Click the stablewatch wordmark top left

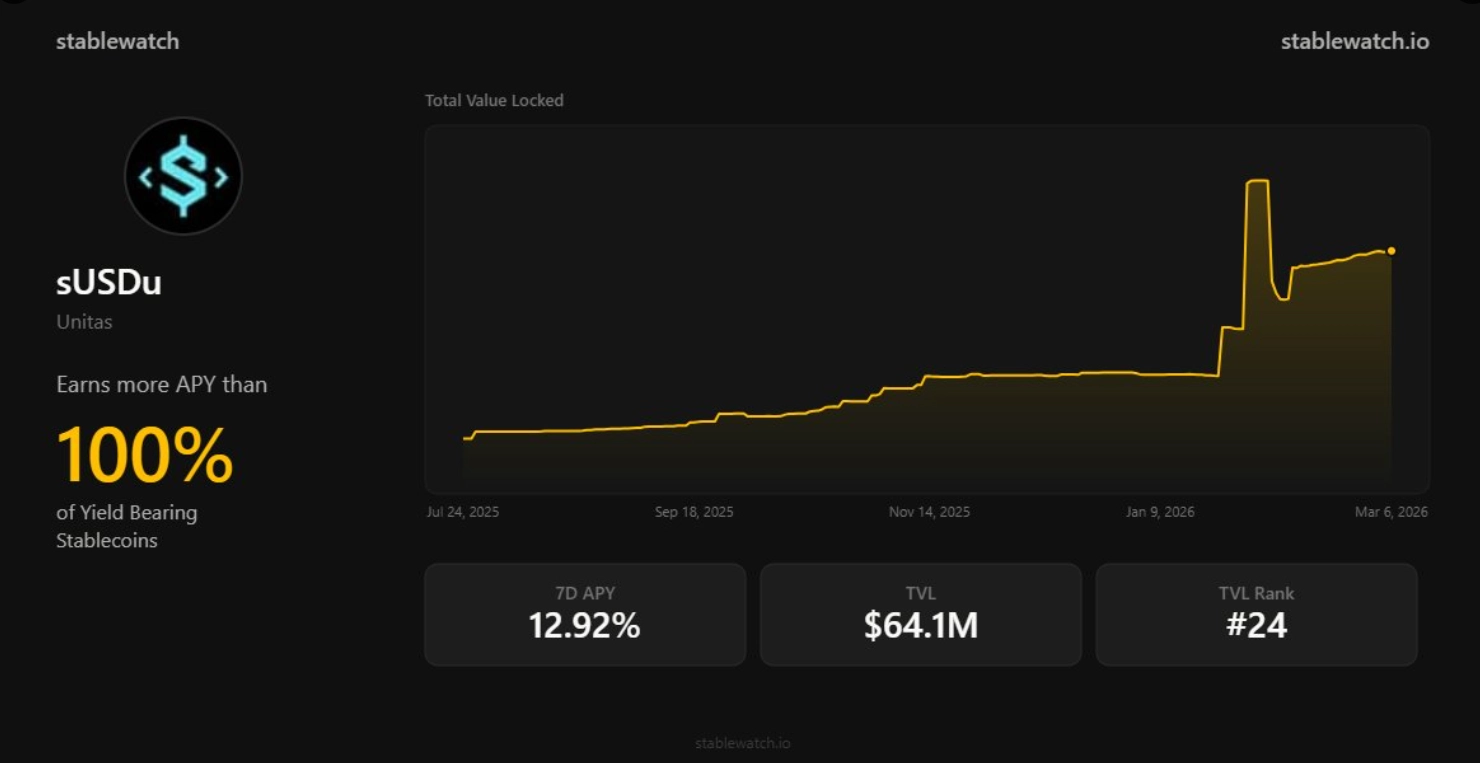coord(117,41)
